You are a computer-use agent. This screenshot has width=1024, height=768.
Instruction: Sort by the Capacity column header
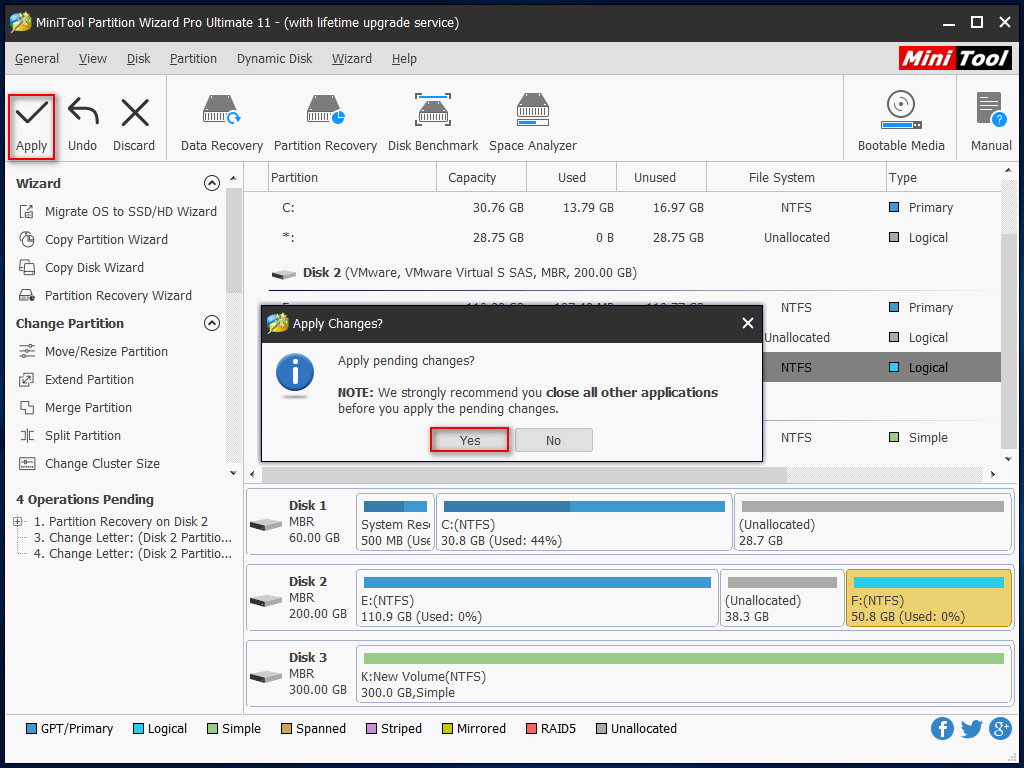coord(481,178)
